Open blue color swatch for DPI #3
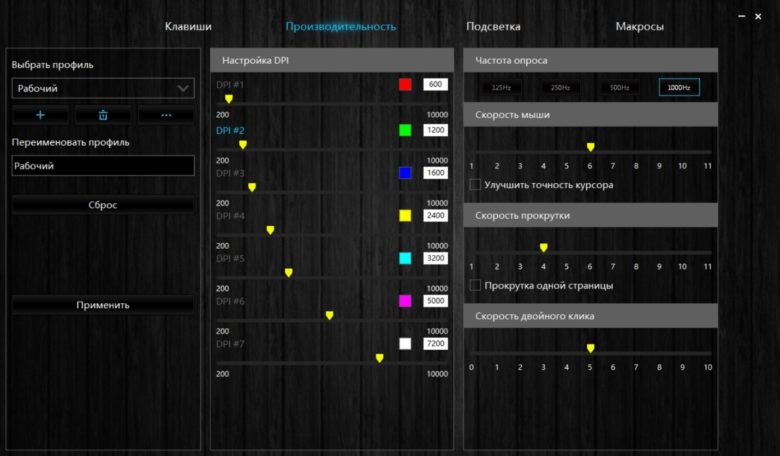The width and height of the screenshot is (780, 456). 405,173
